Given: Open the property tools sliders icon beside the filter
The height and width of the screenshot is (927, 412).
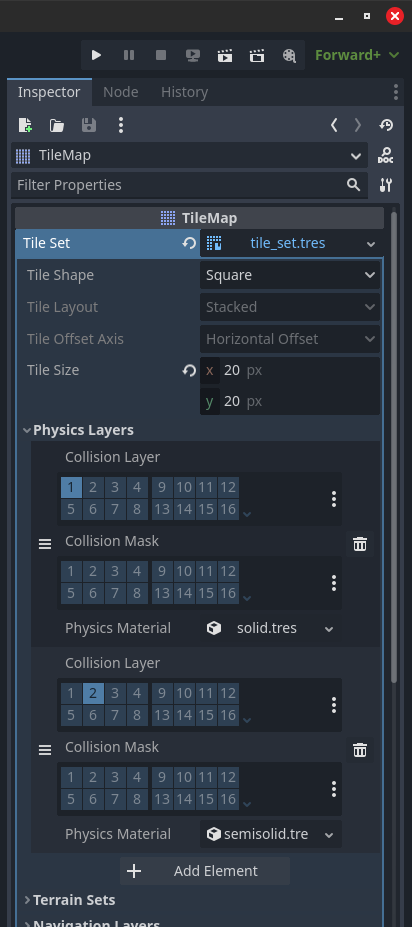Looking at the screenshot, I should [x=386, y=185].
